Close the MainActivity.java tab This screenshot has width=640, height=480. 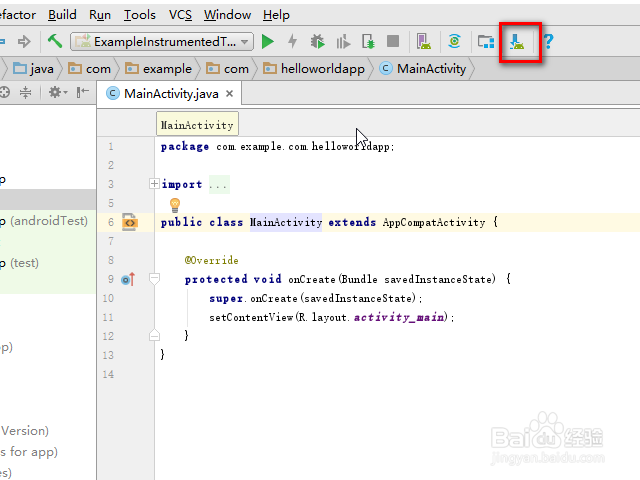229,94
